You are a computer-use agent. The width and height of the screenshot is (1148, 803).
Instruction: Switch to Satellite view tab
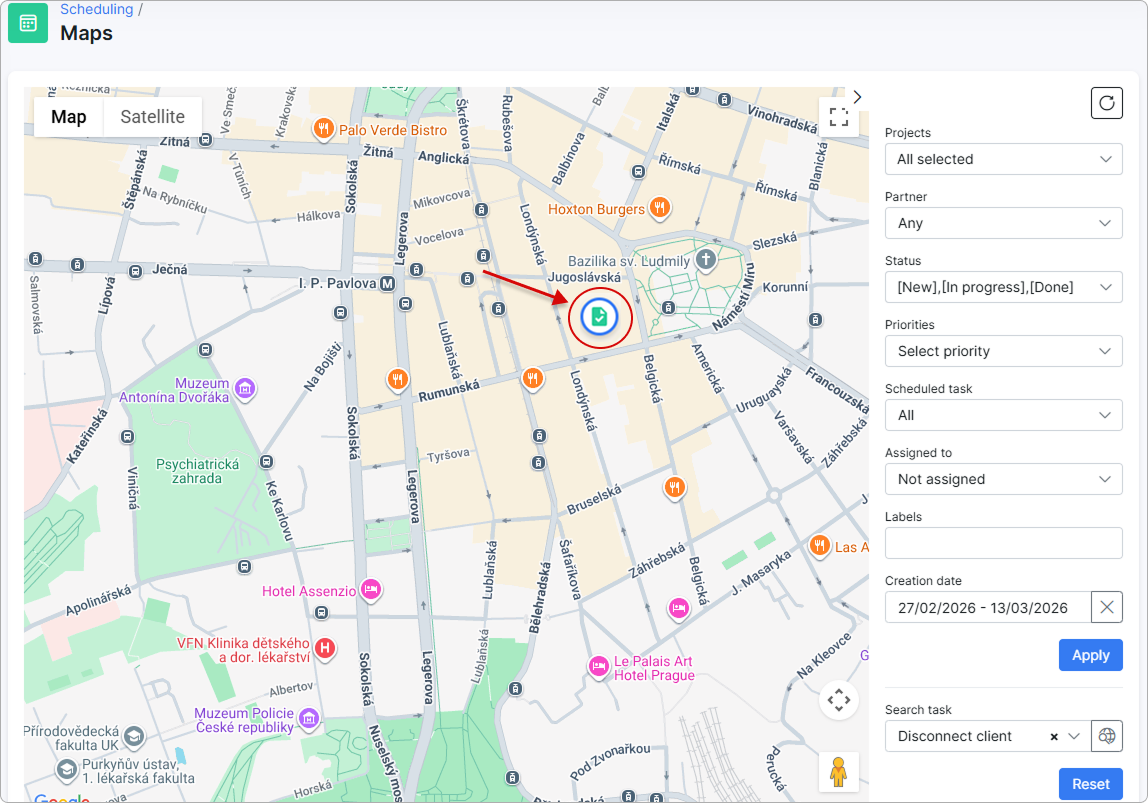point(152,116)
